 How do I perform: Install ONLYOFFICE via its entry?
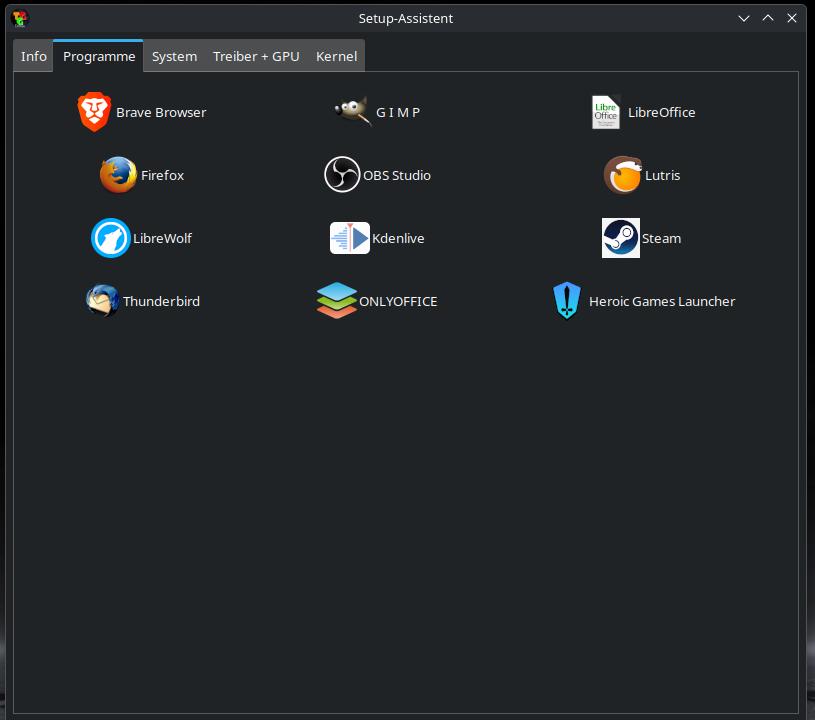pyautogui.click(x=377, y=301)
